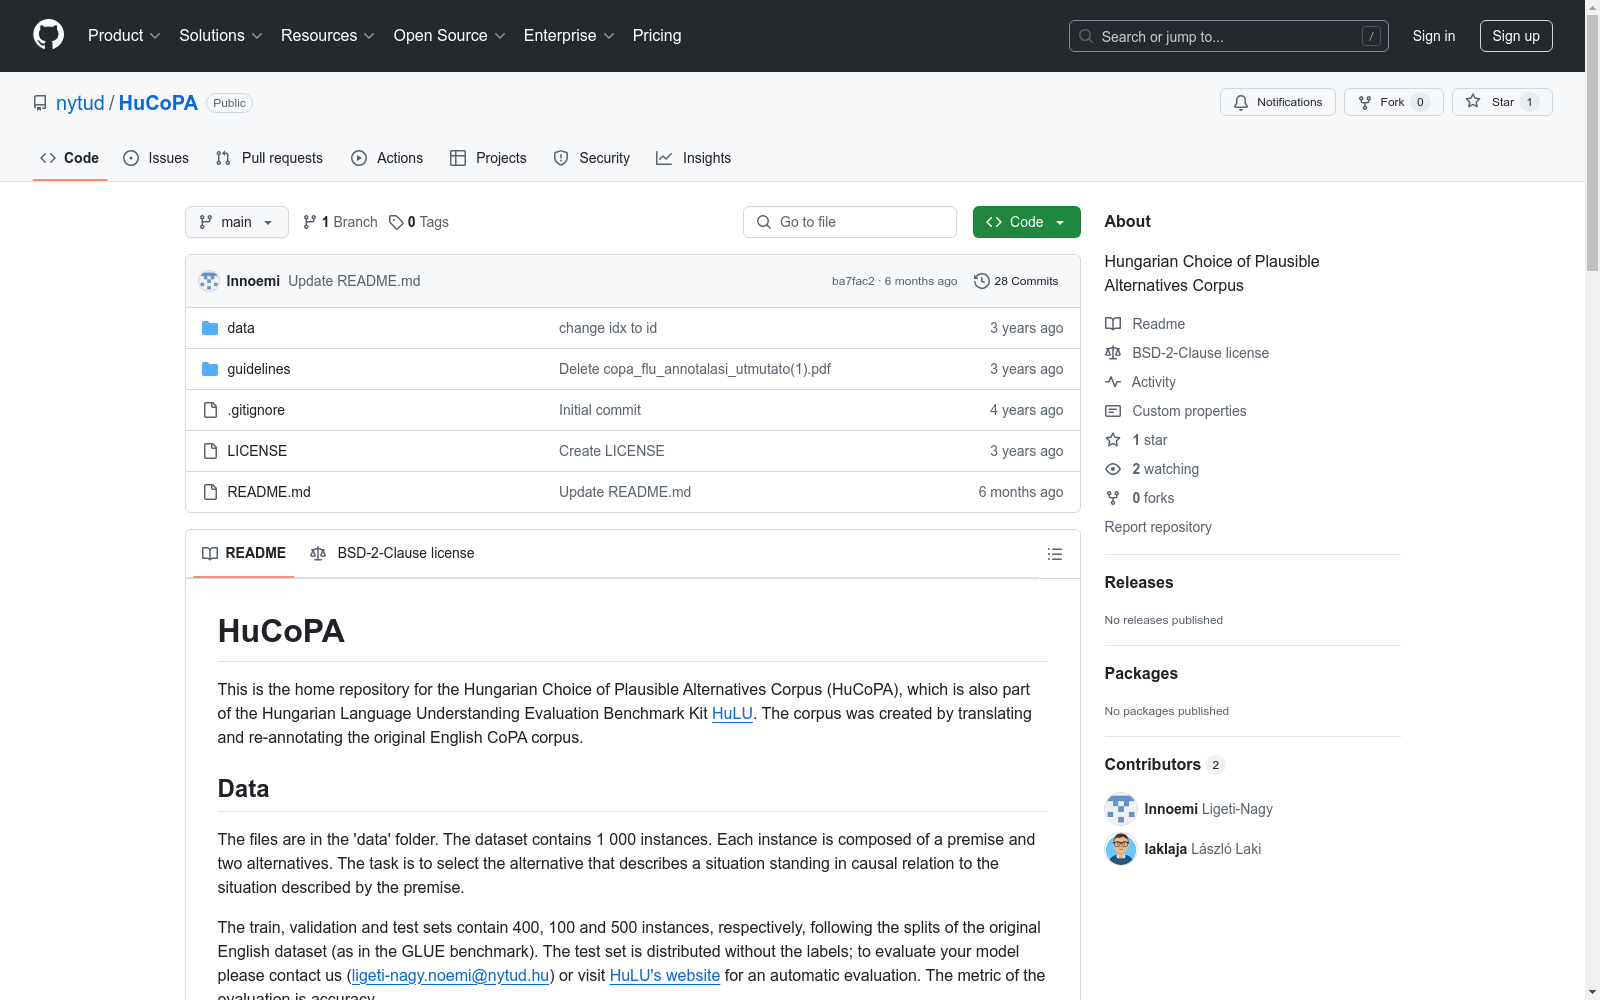The image size is (1600, 1000).
Task: Open the README.md file name
Action: click(x=269, y=492)
